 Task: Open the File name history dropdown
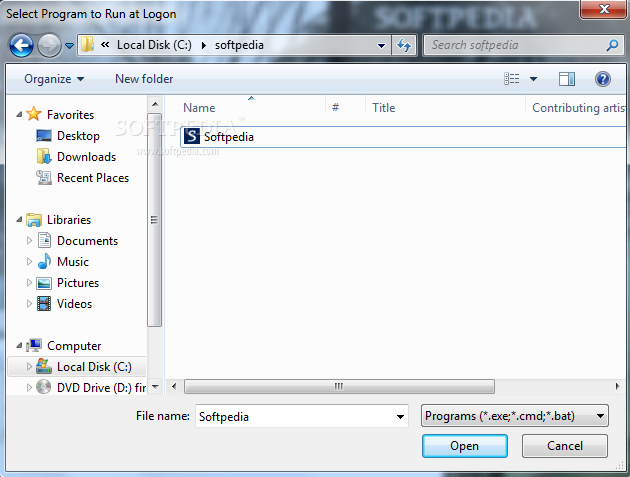click(400, 416)
